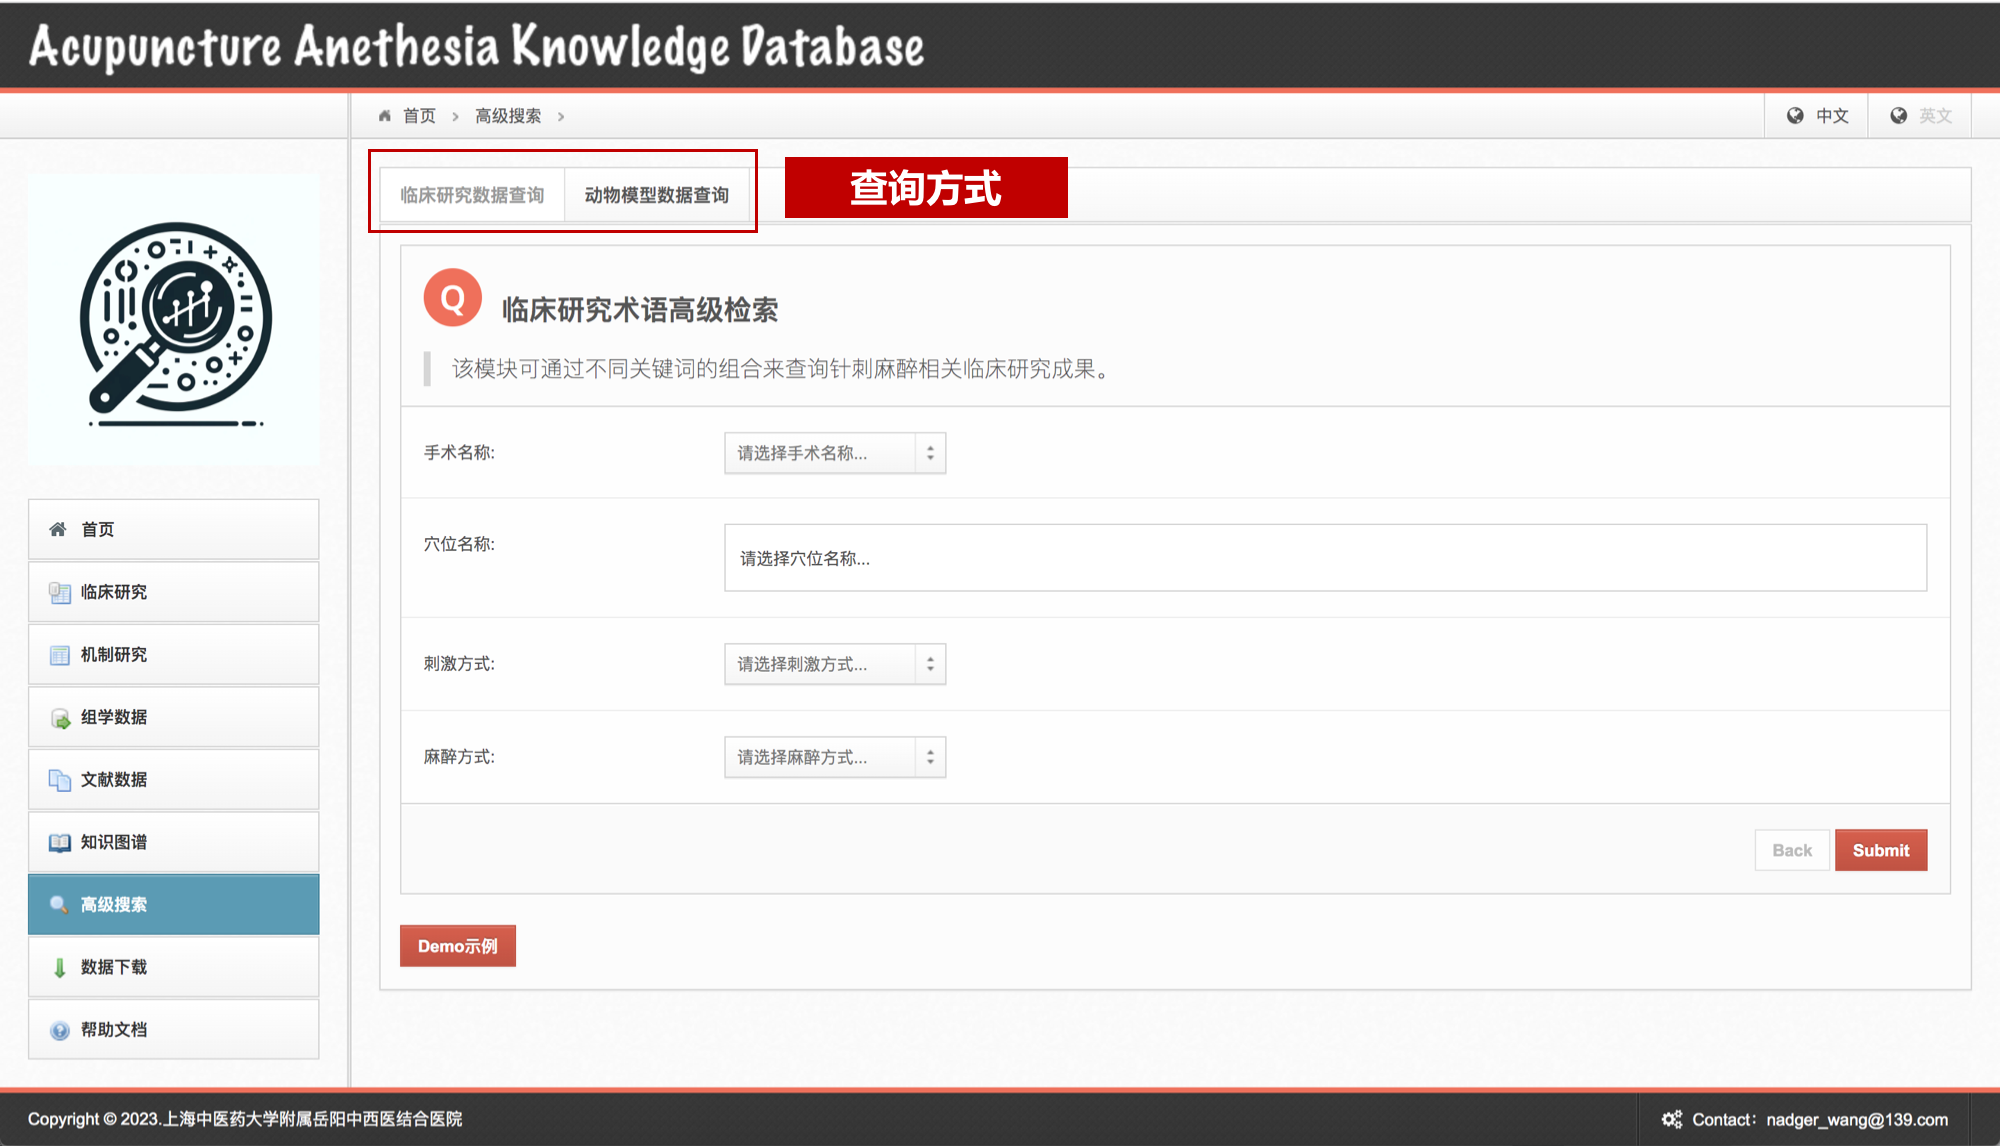This screenshot has height=1146, width=2000.
Task: Select the 临床研究数据查询 tab
Action: tap(472, 195)
